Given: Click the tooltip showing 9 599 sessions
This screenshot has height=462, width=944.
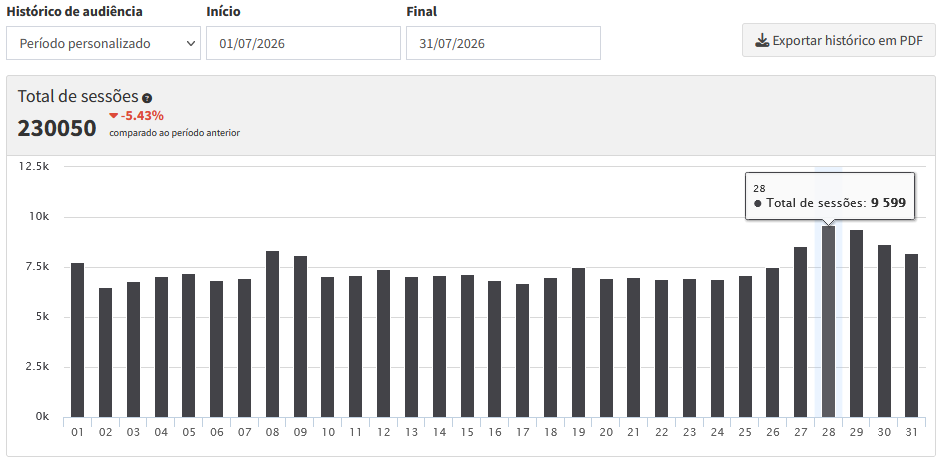Looking at the screenshot, I should (830, 196).
